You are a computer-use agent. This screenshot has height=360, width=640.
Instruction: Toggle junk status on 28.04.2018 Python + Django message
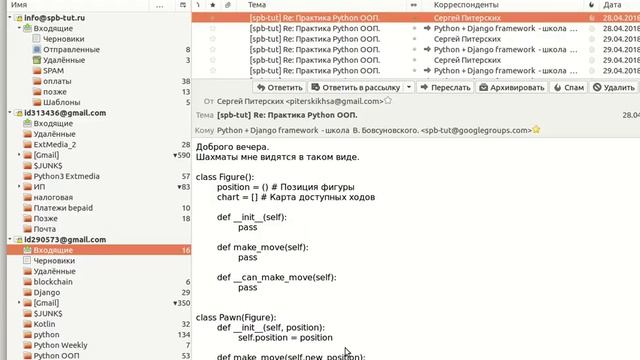pos(592,29)
